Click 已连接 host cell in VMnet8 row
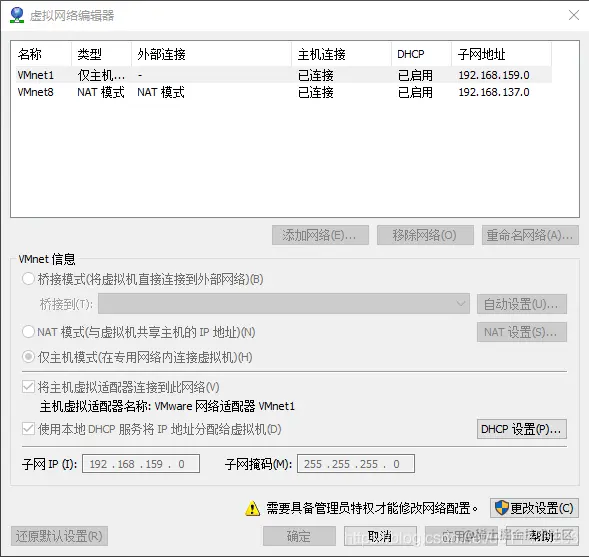Screen dimensions: 589x557 (x=316, y=92)
